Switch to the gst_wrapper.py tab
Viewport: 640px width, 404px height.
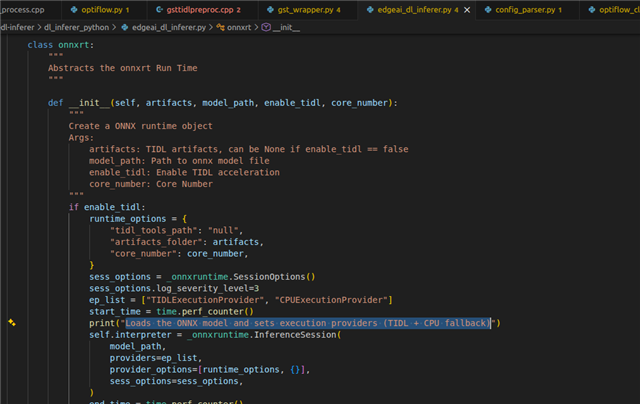coord(309,9)
